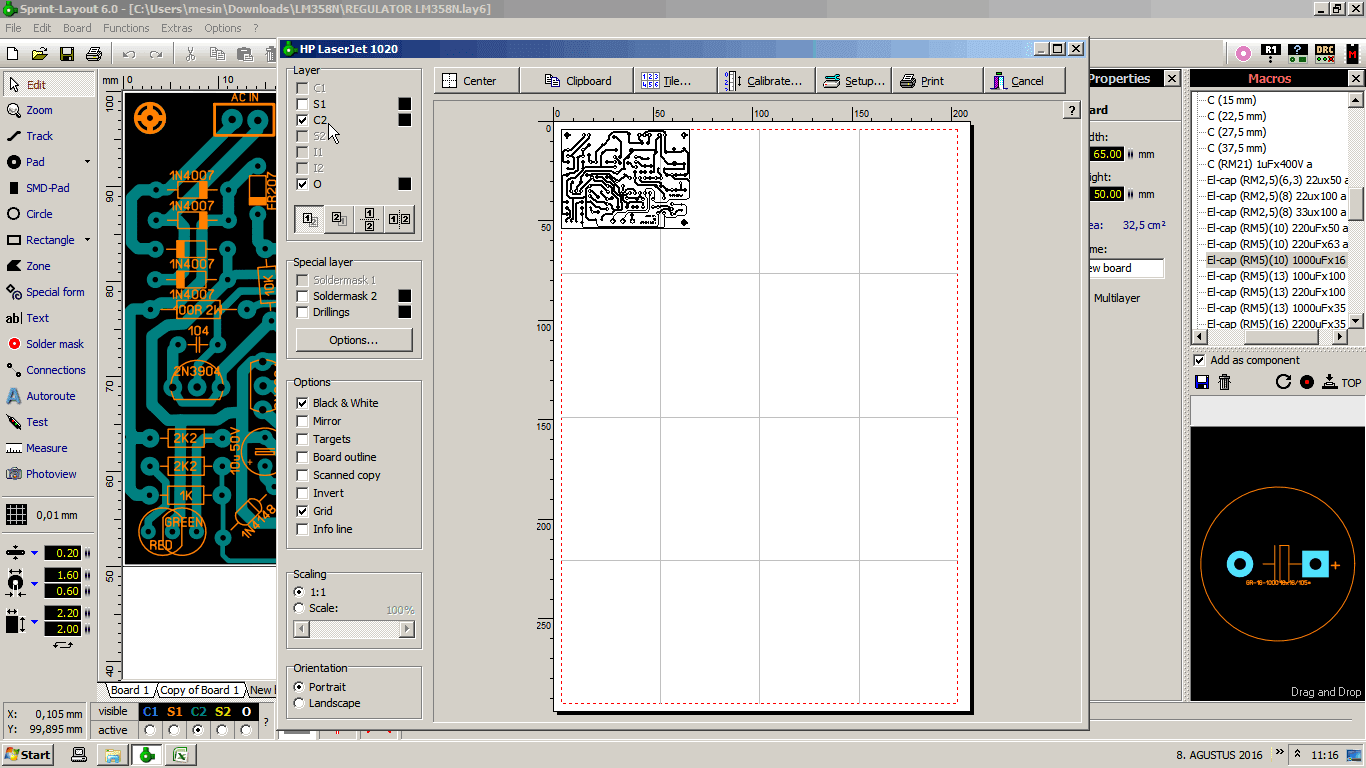Click the DRC check icon

pos(1324,53)
